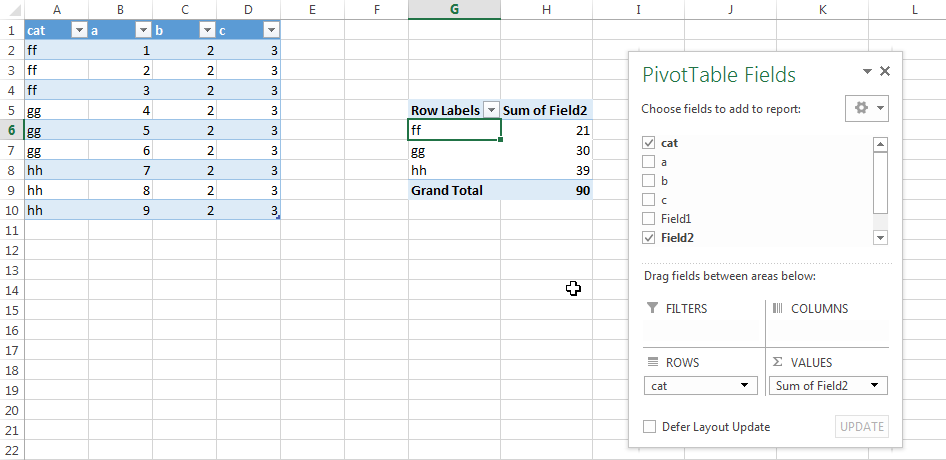The image size is (946, 460).
Task: Open the column c filter dropdown
Action: point(271,31)
